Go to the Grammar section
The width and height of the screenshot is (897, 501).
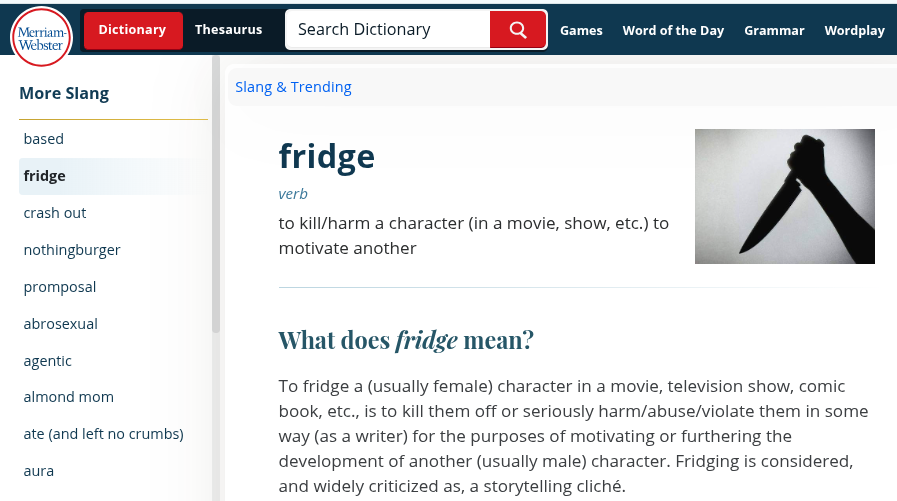[x=774, y=30]
